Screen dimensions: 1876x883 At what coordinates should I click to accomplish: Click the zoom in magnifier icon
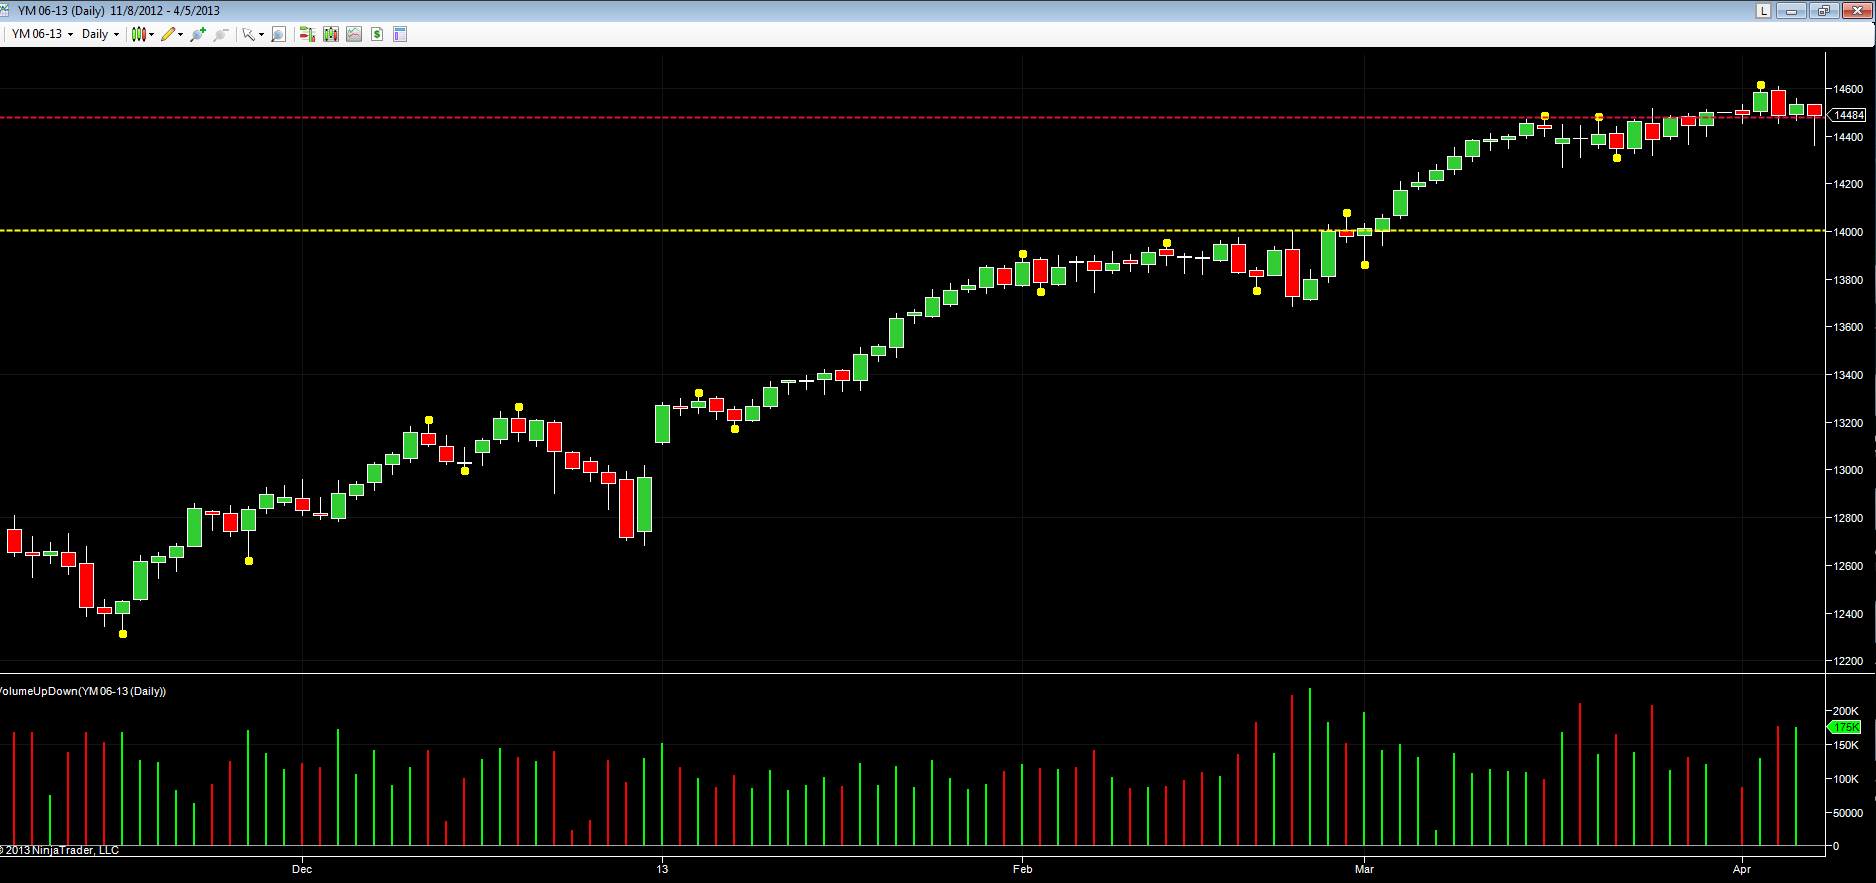point(198,34)
